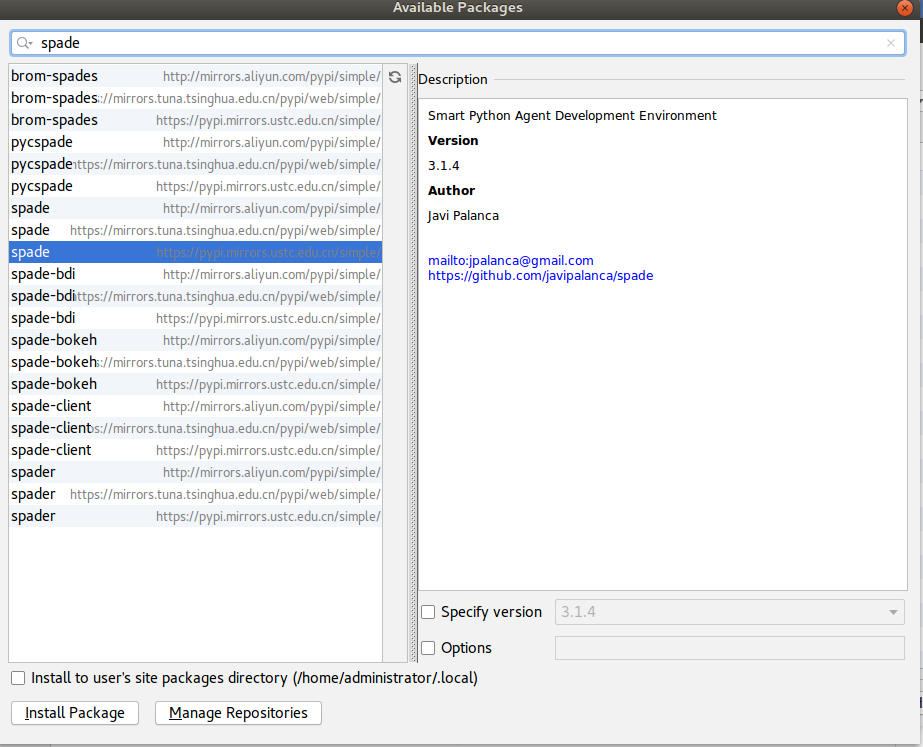The image size is (923, 747).
Task: Open the search filter dropdown arrow
Action: [33, 43]
